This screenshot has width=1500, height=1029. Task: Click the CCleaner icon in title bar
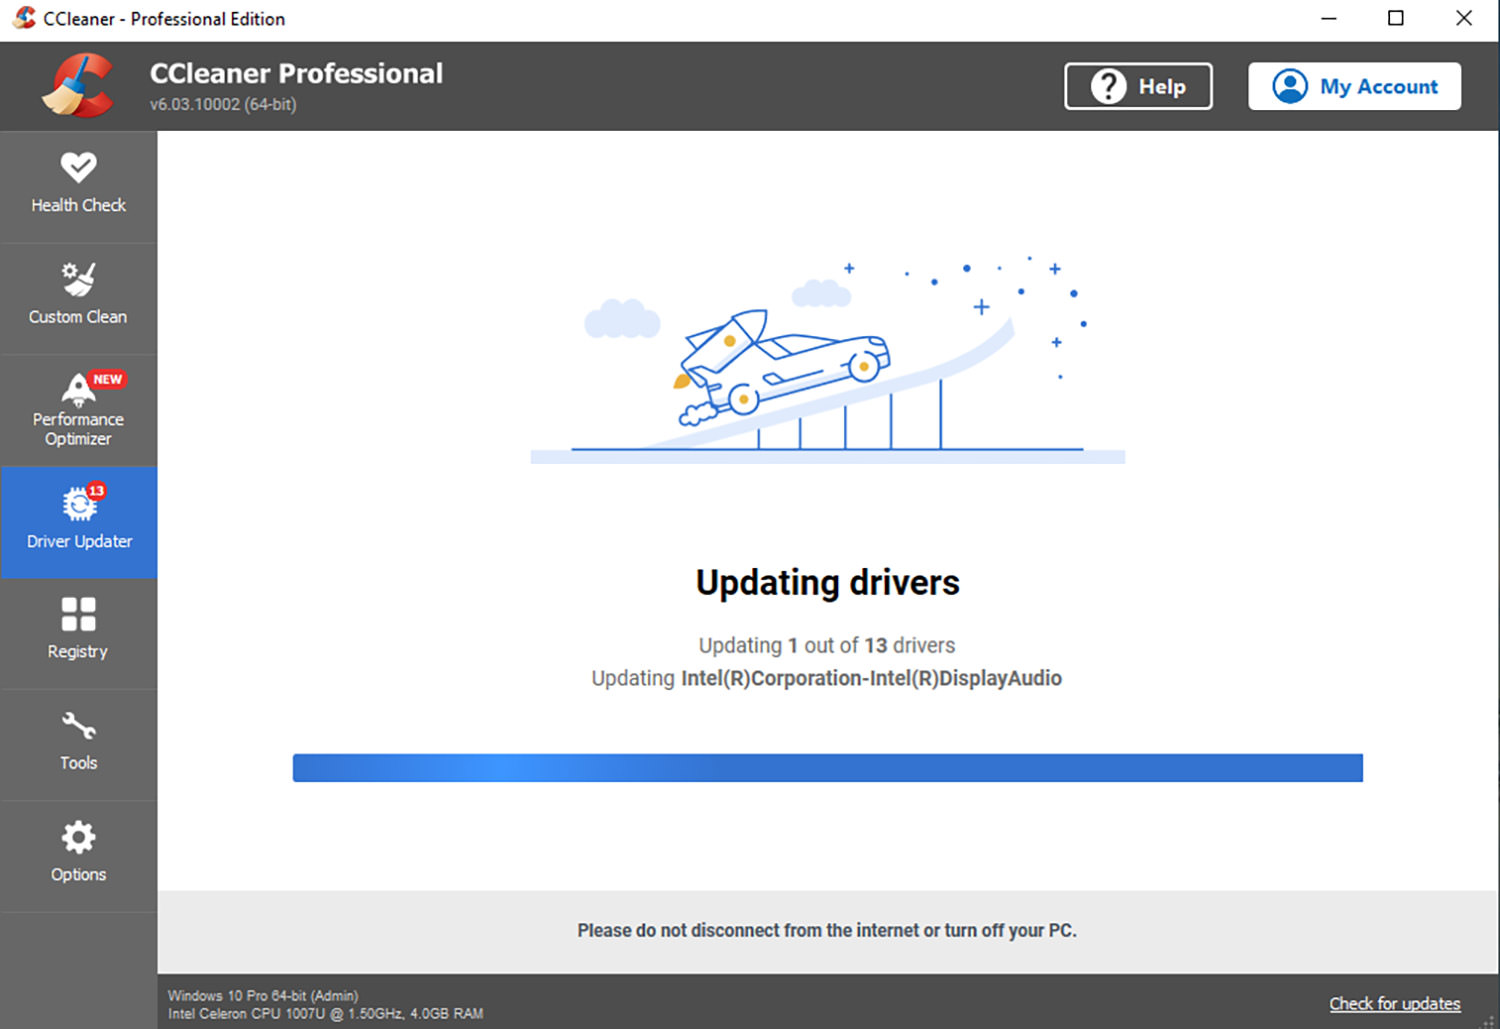pyautogui.click(x=25, y=18)
